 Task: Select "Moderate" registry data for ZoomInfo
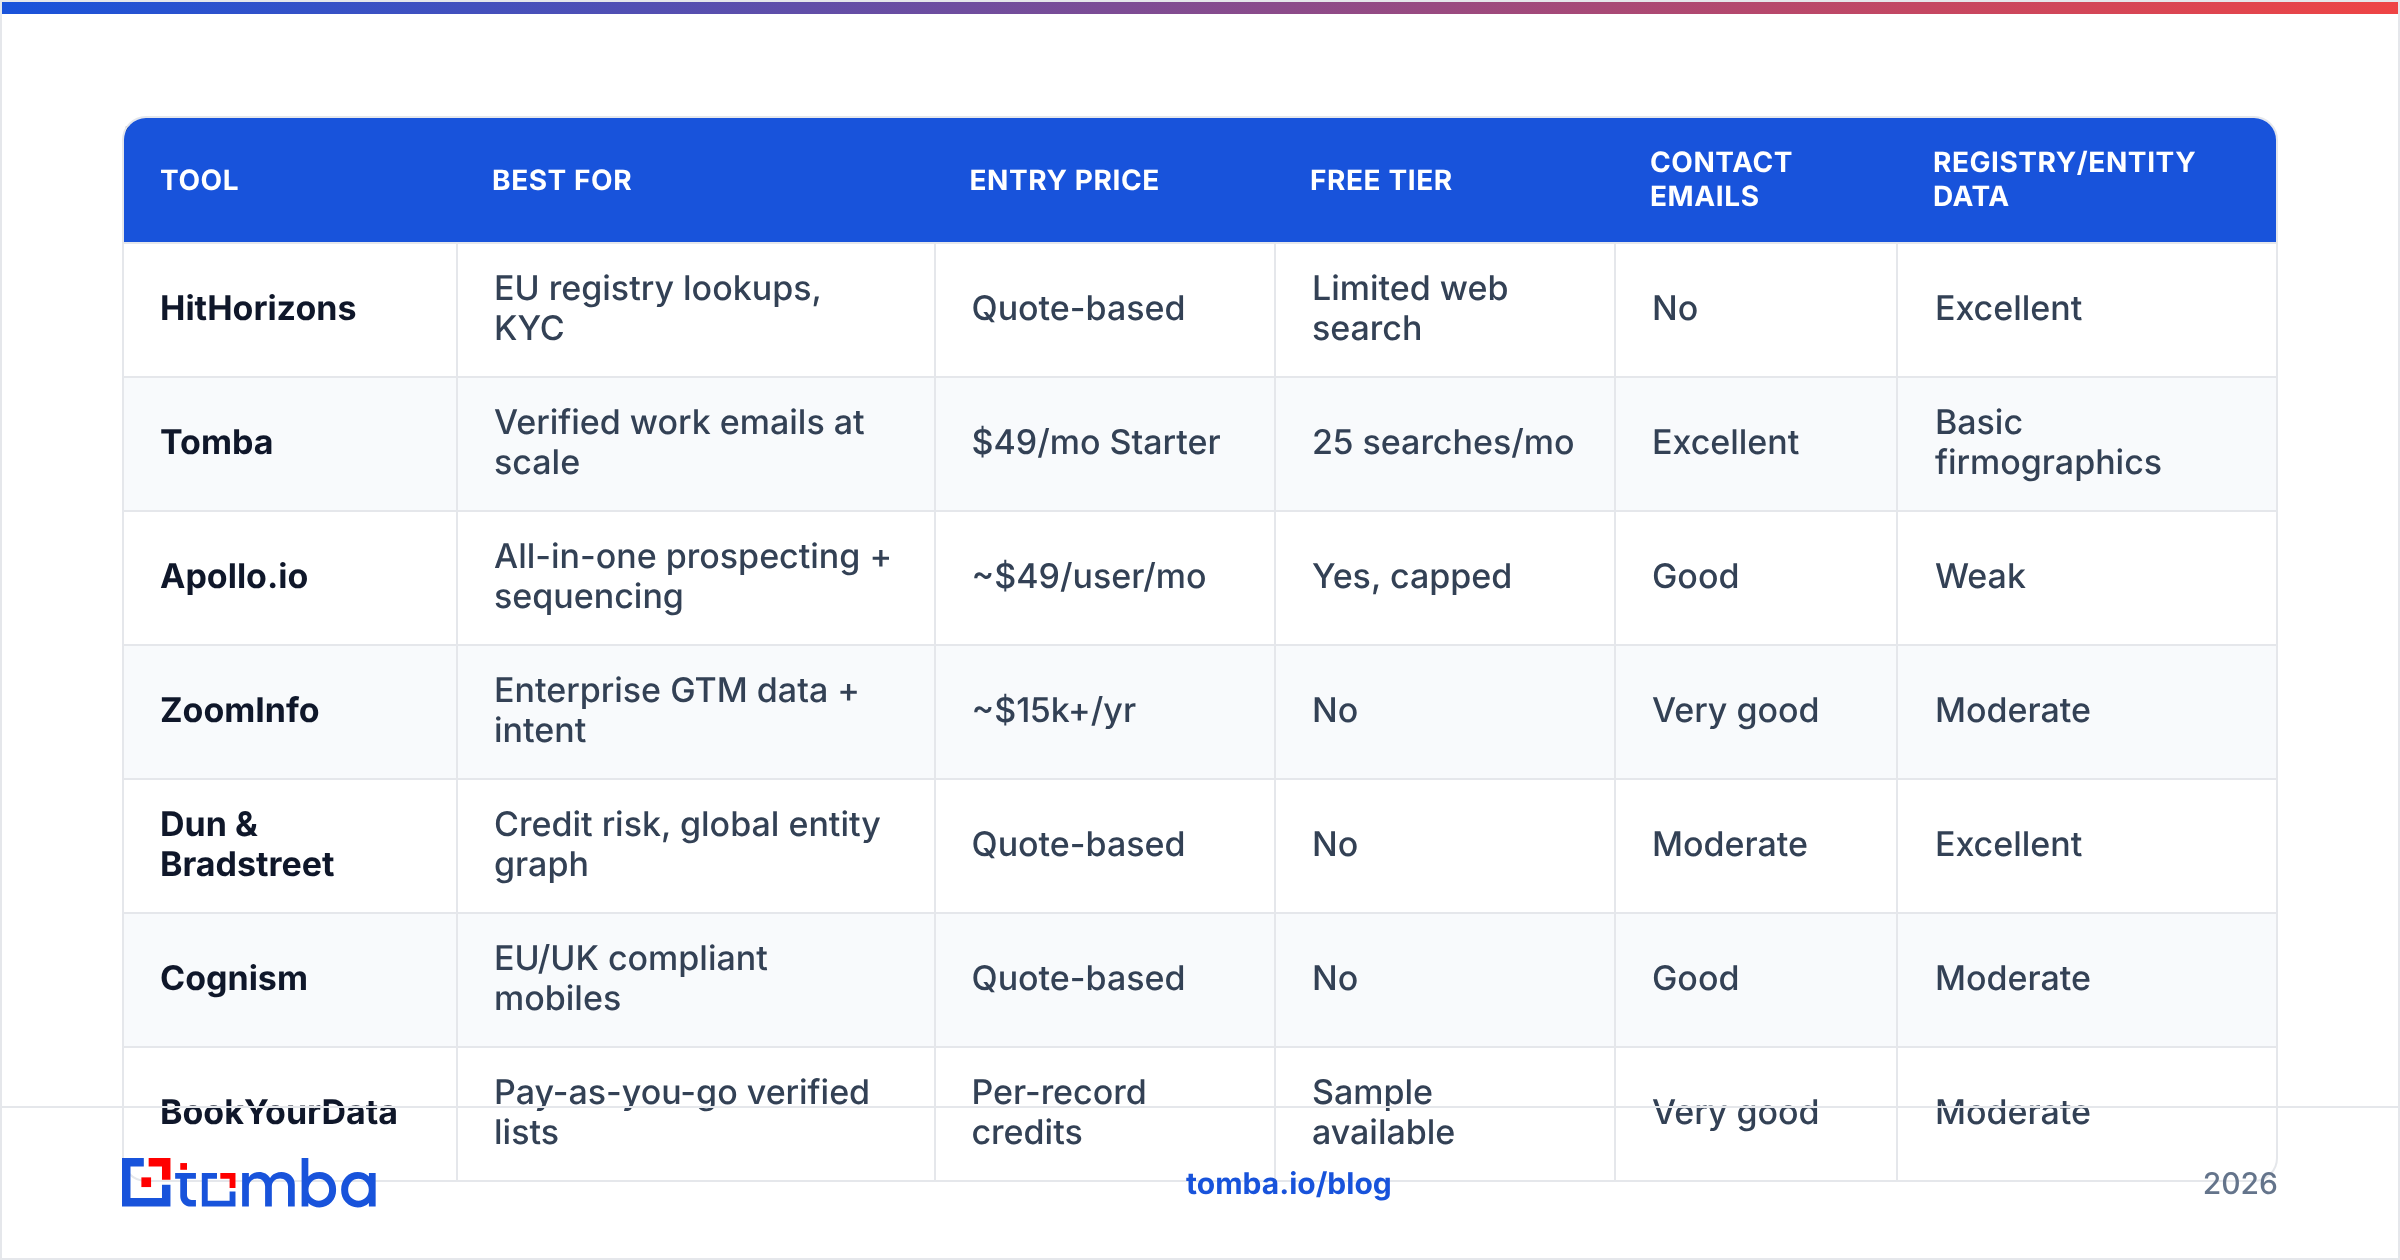[2012, 710]
